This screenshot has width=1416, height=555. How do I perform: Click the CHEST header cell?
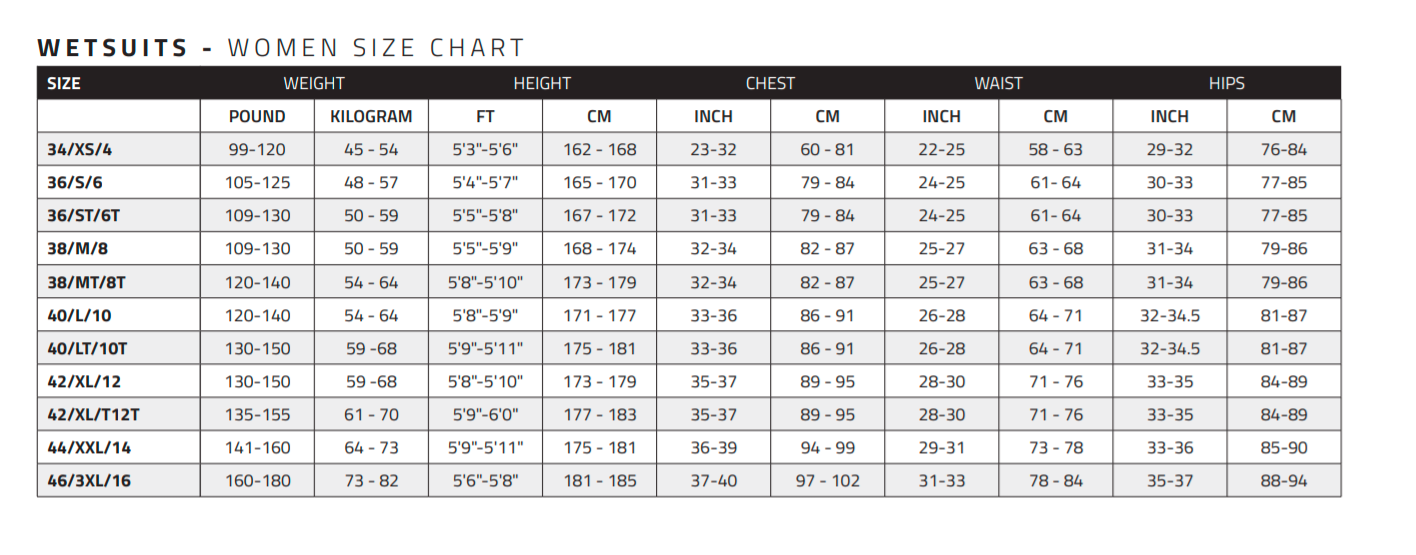(x=770, y=84)
